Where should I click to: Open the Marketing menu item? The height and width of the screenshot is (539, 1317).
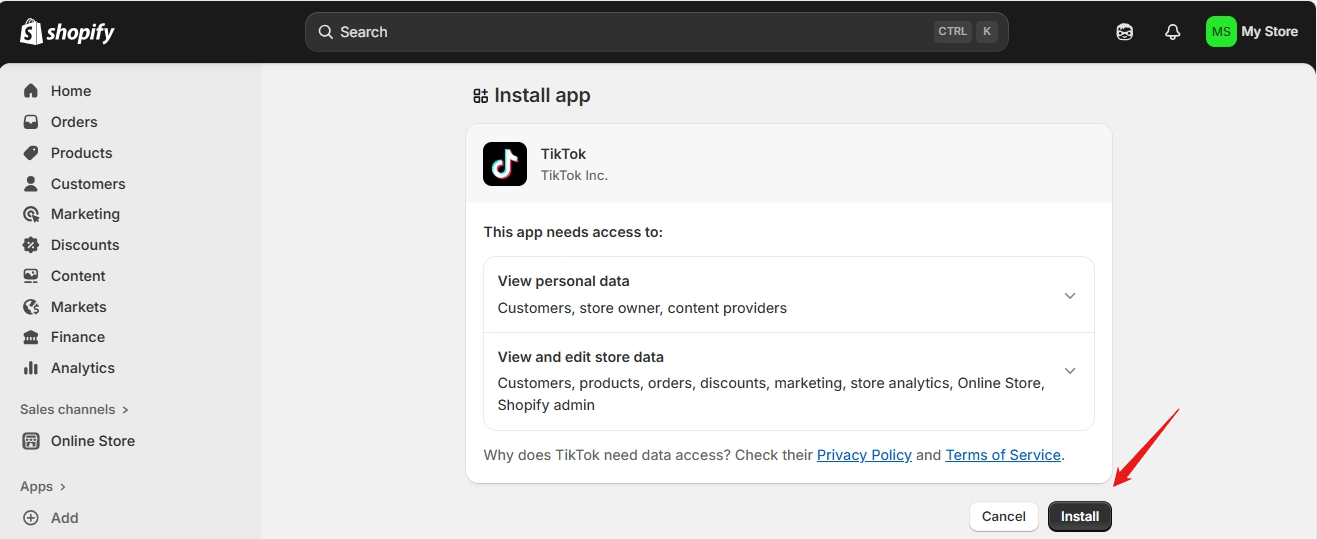pos(85,214)
